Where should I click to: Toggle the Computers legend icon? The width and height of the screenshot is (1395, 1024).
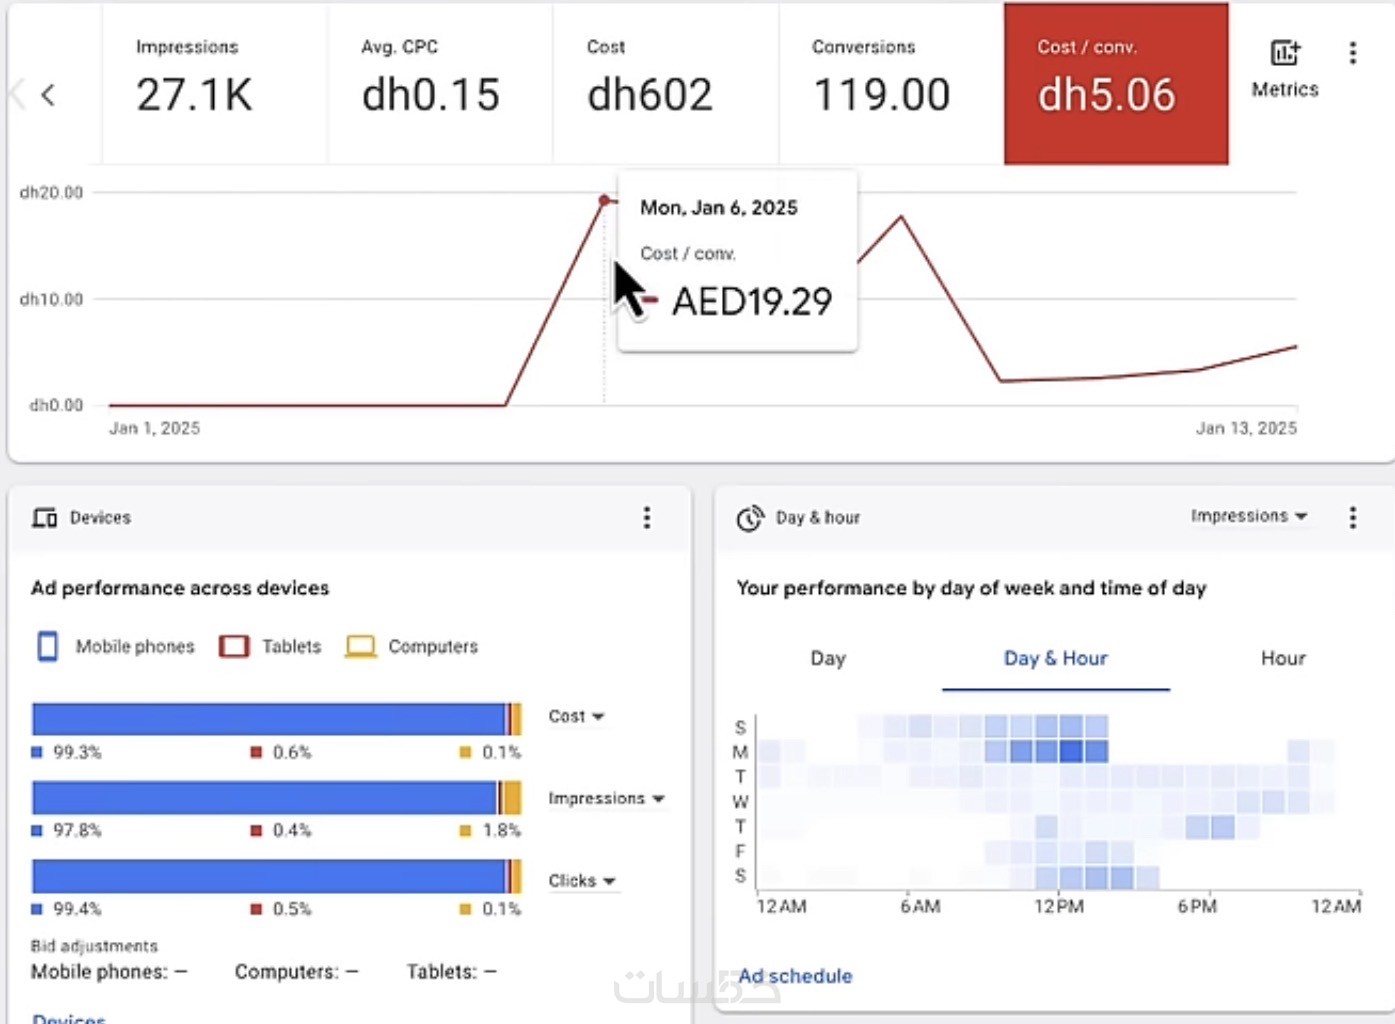(x=360, y=646)
